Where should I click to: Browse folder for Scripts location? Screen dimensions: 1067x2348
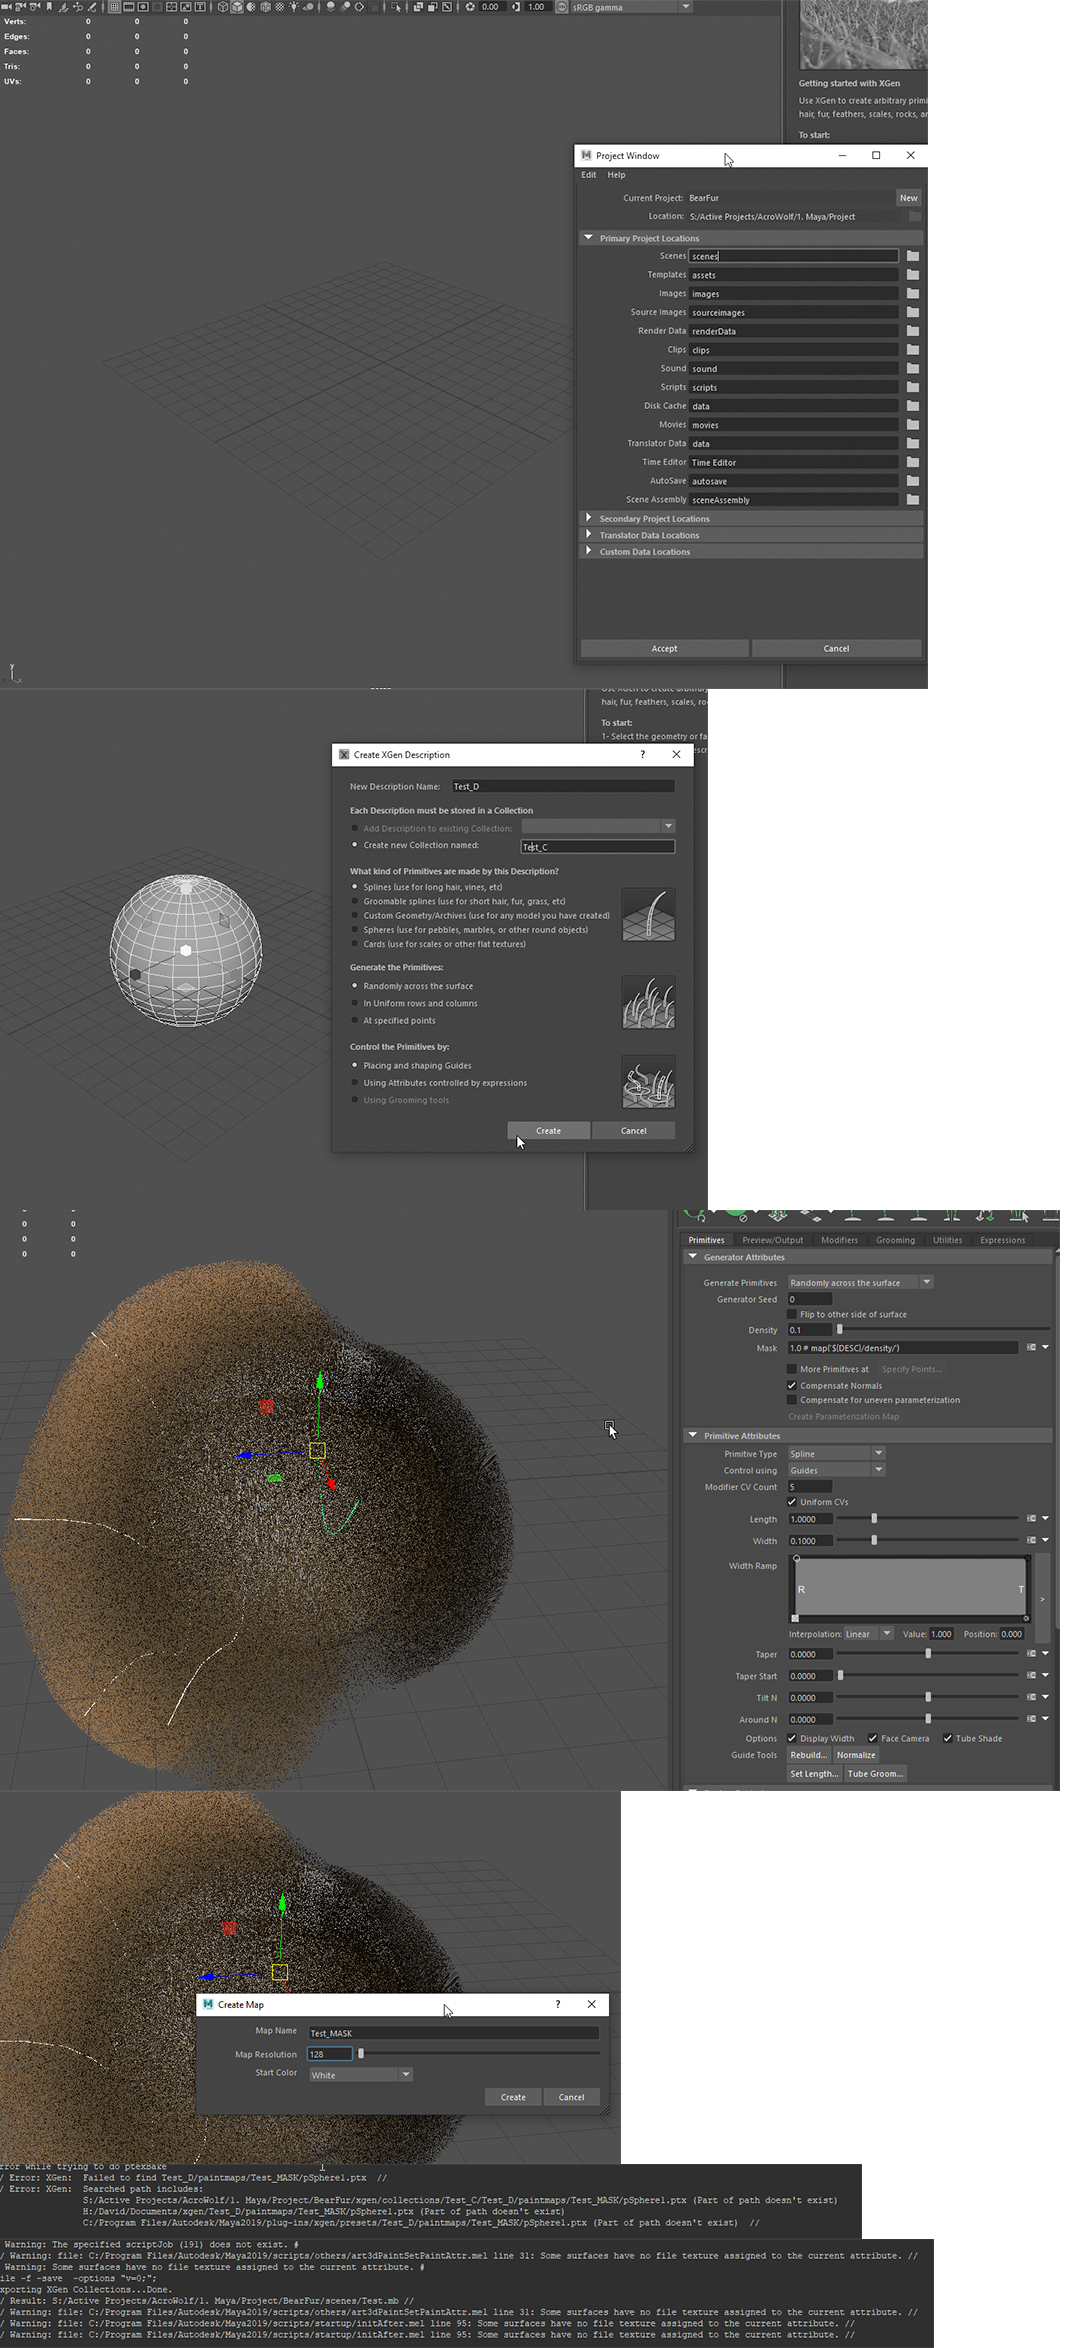coord(913,387)
